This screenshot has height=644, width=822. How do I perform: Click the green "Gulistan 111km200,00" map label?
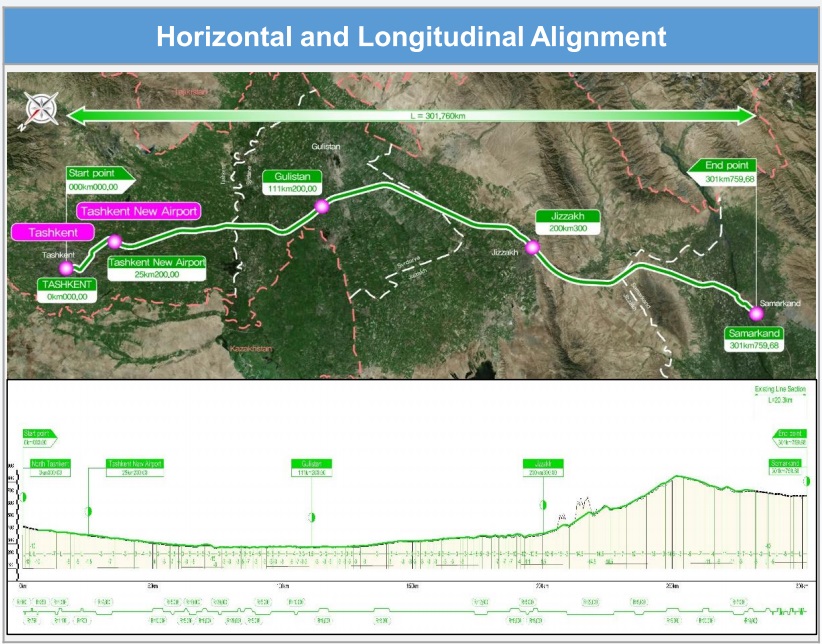coord(292,183)
